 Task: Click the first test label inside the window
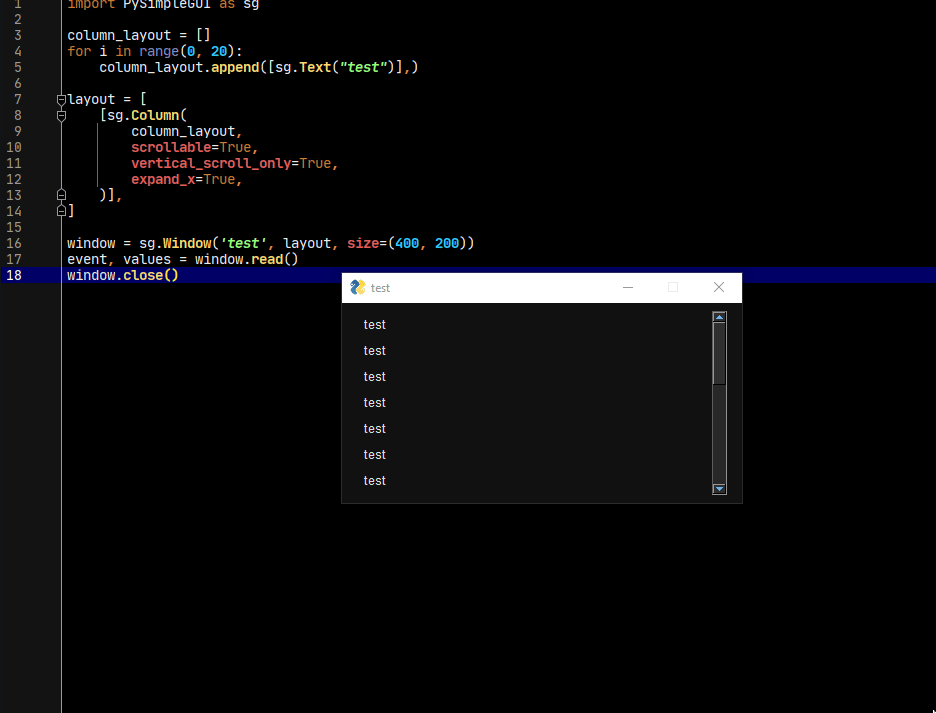(x=374, y=324)
